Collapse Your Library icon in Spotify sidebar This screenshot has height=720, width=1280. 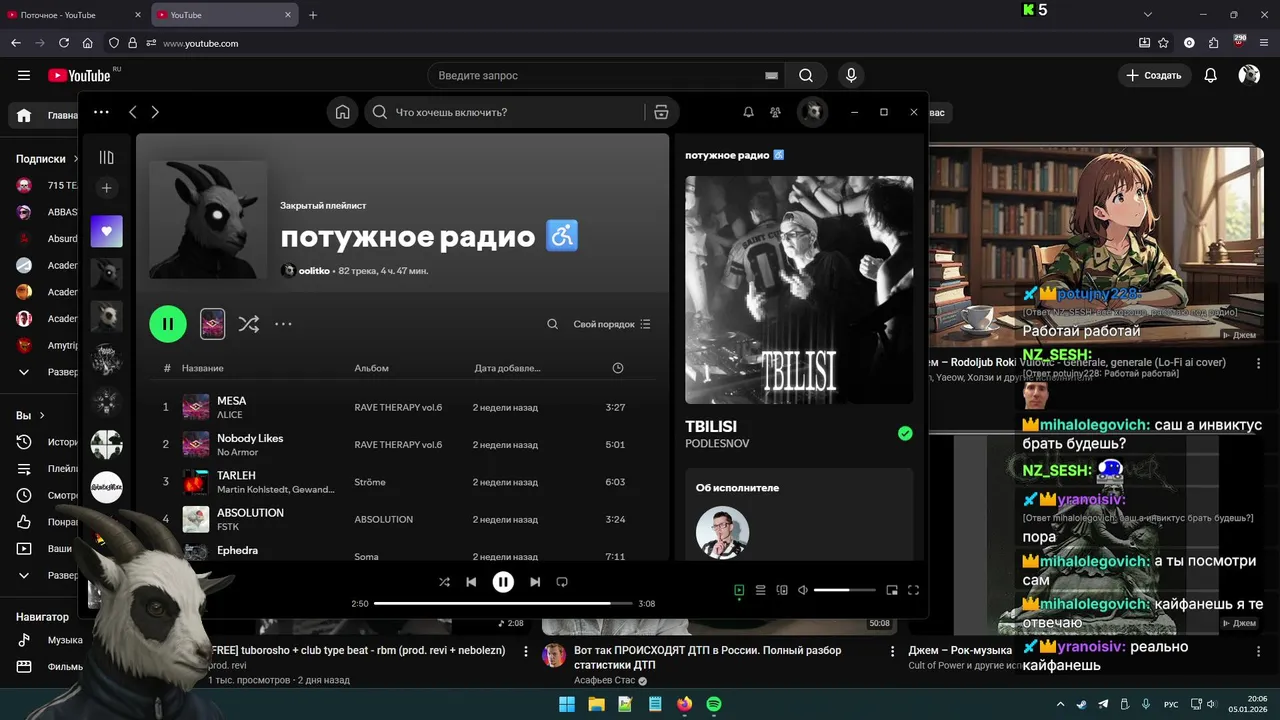(x=107, y=157)
